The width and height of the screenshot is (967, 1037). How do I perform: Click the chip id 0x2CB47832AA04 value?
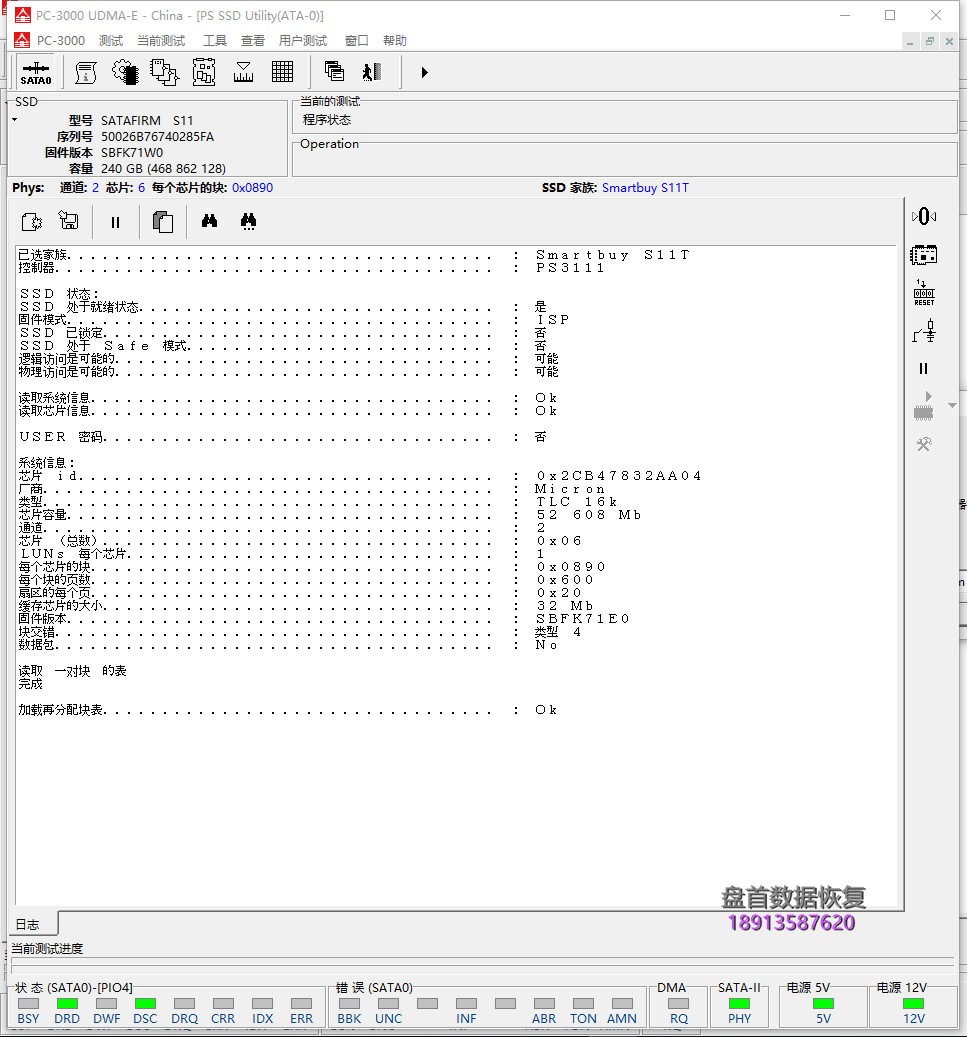(618, 476)
